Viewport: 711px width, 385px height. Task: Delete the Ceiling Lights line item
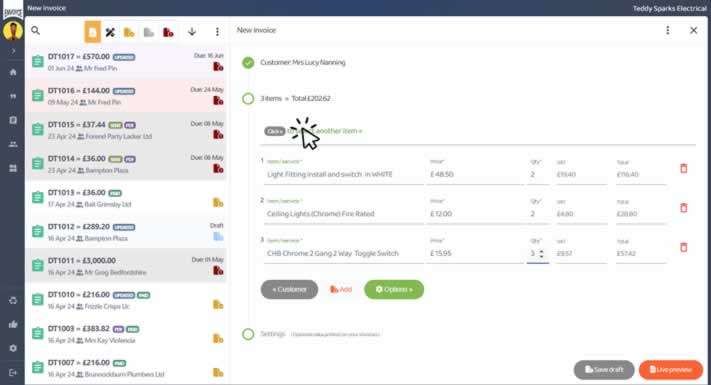683,208
